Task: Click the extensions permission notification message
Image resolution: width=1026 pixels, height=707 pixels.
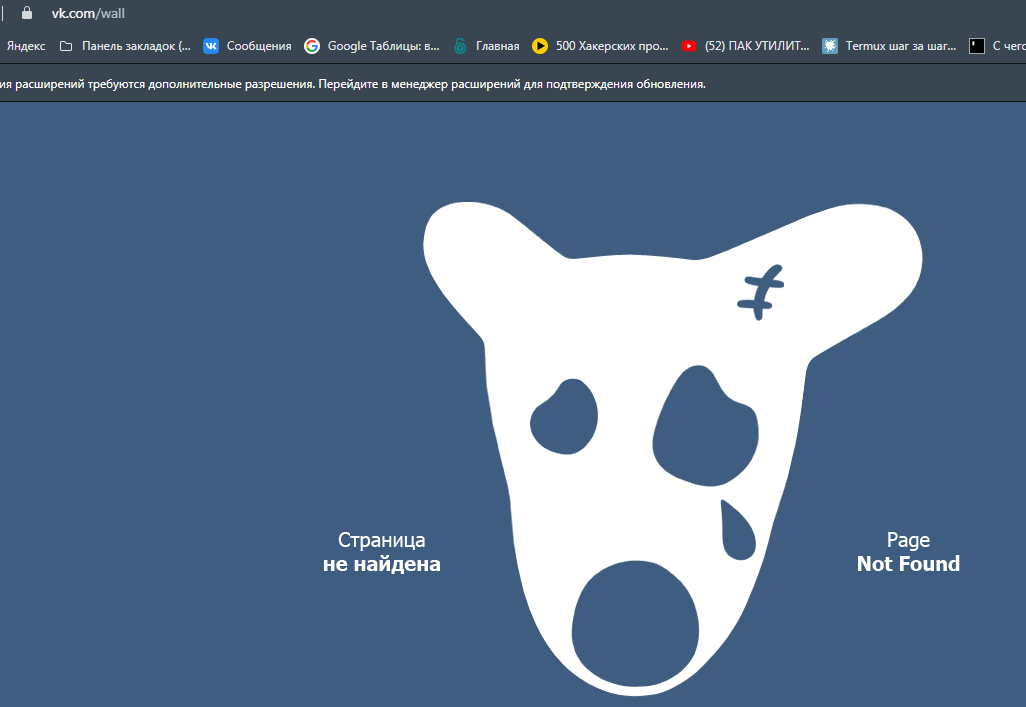Action: point(353,84)
